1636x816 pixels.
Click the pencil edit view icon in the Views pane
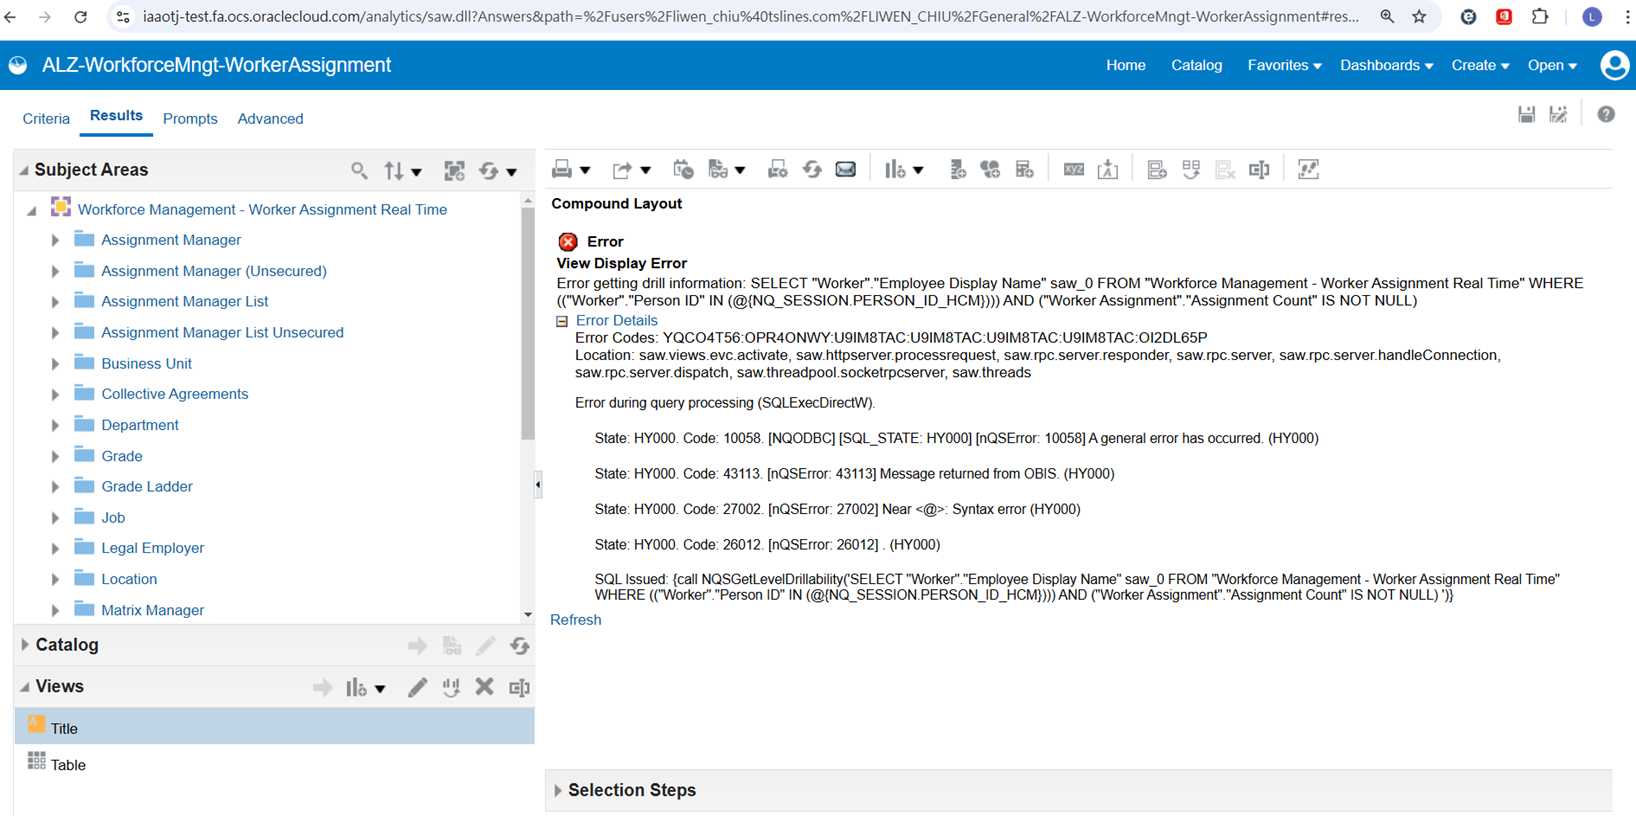click(x=417, y=687)
